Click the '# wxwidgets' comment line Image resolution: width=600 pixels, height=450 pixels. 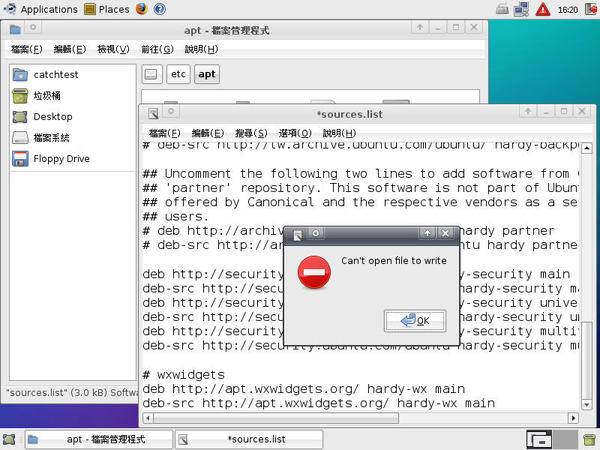183,375
